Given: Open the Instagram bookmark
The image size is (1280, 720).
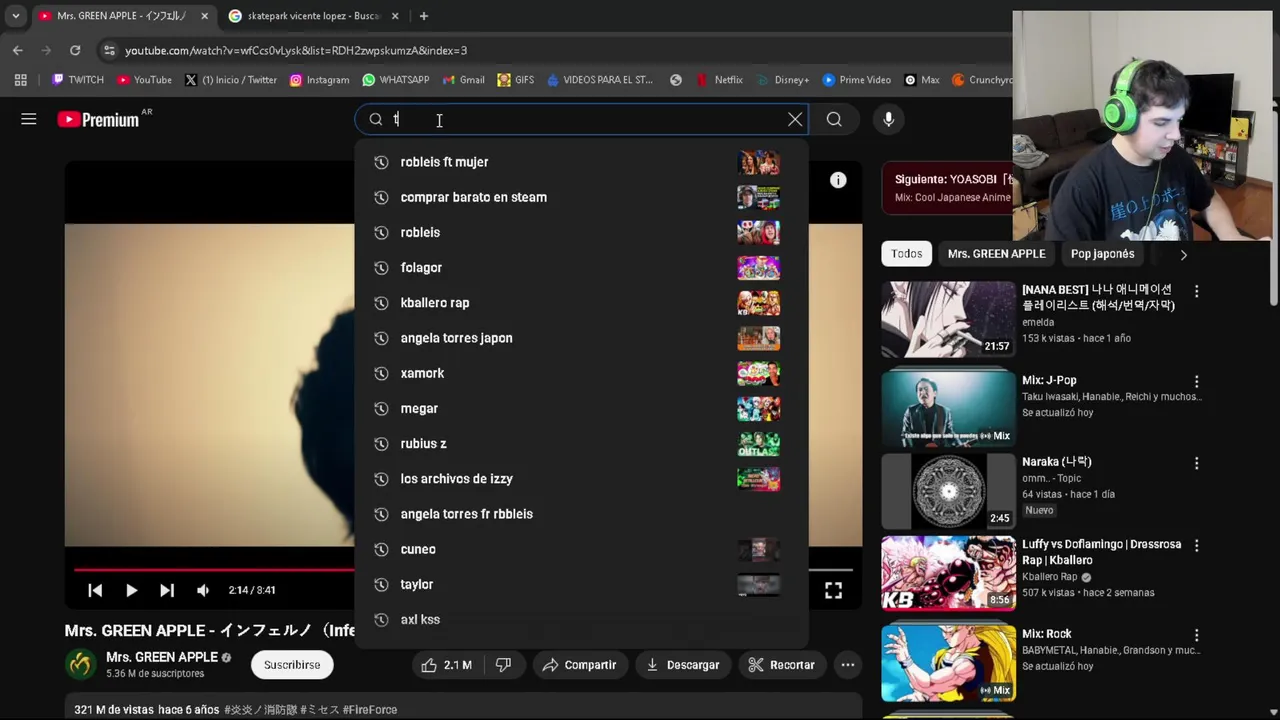Looking at the screenshot, I should click(x=320, y=80).
